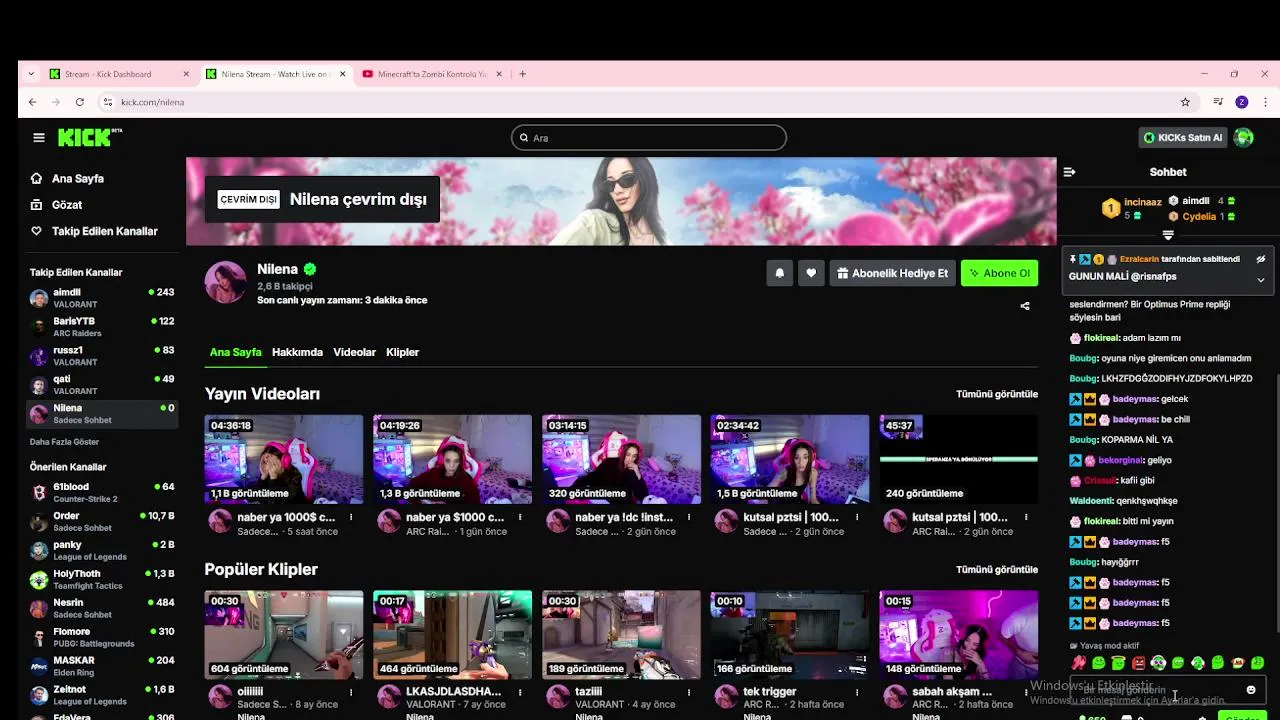Expand the gift leaderboard arrow

point(1168,235)
